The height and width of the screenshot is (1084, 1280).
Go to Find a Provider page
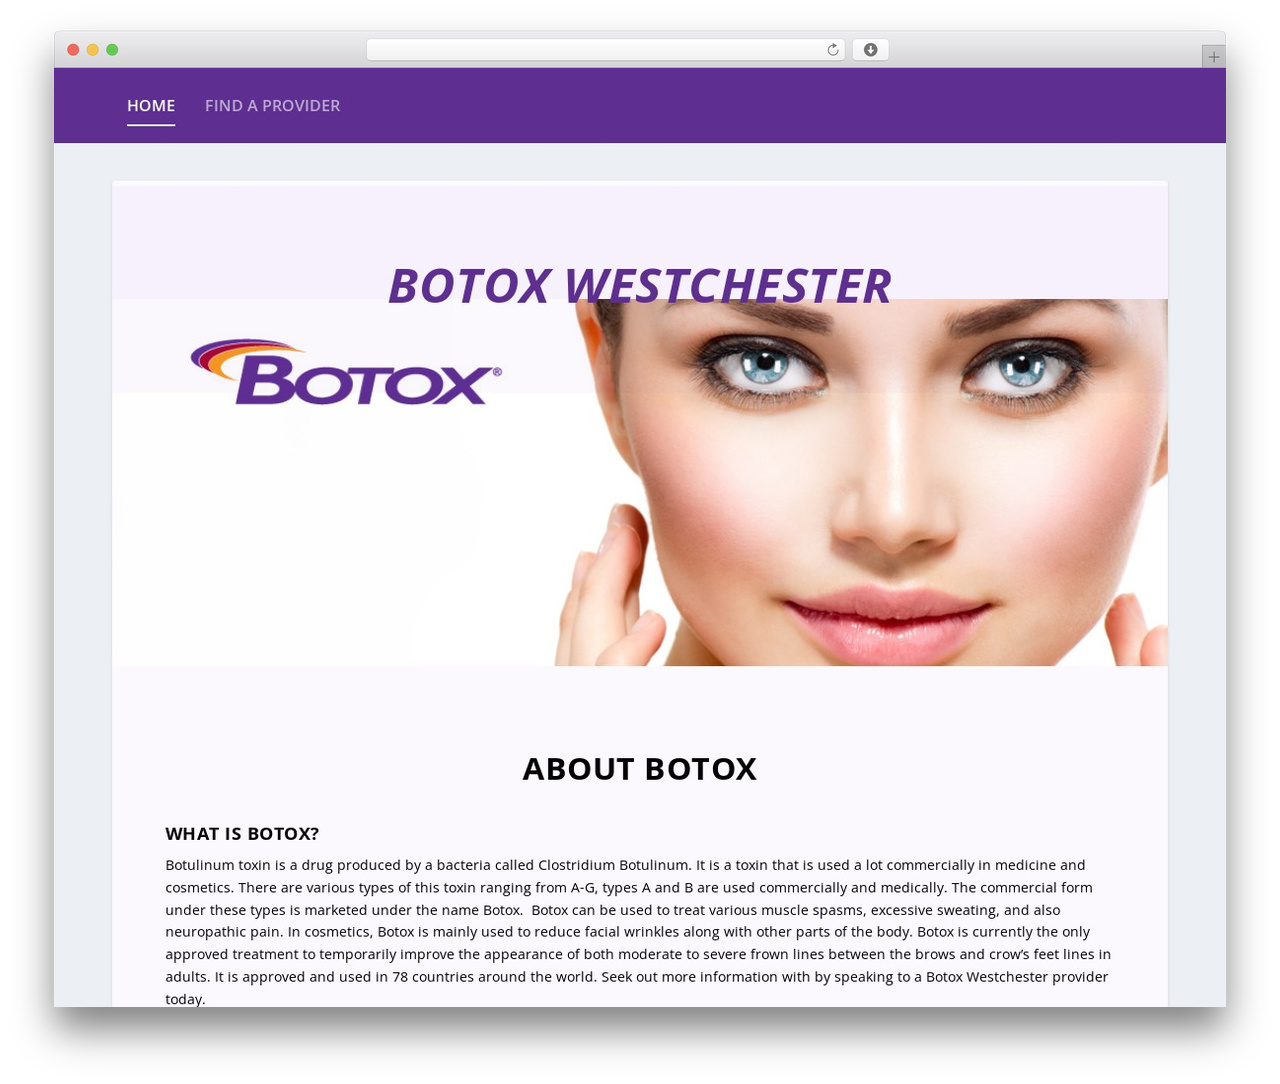272,105
